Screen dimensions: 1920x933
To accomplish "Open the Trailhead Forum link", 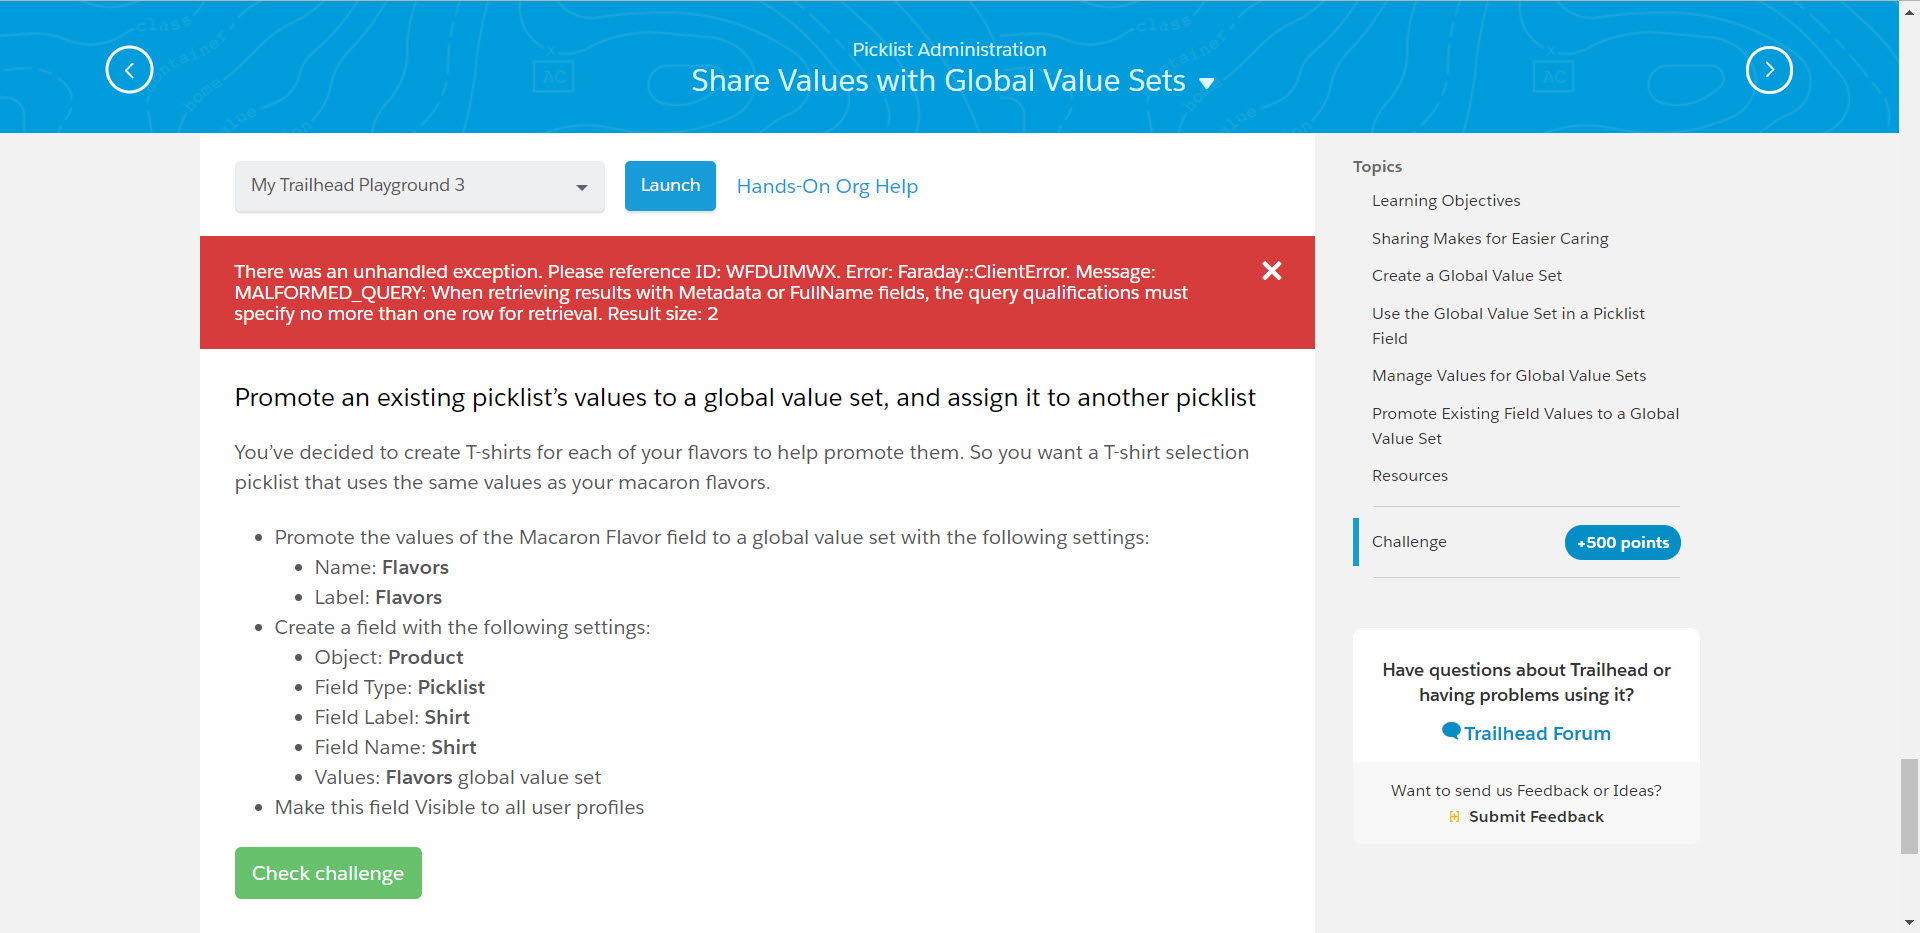I will (x=1537, y=734).
